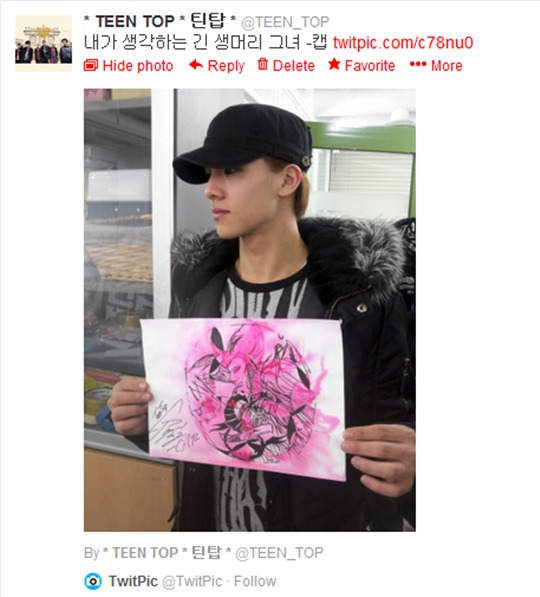Click the Favorite star icon

pos(334,64)
